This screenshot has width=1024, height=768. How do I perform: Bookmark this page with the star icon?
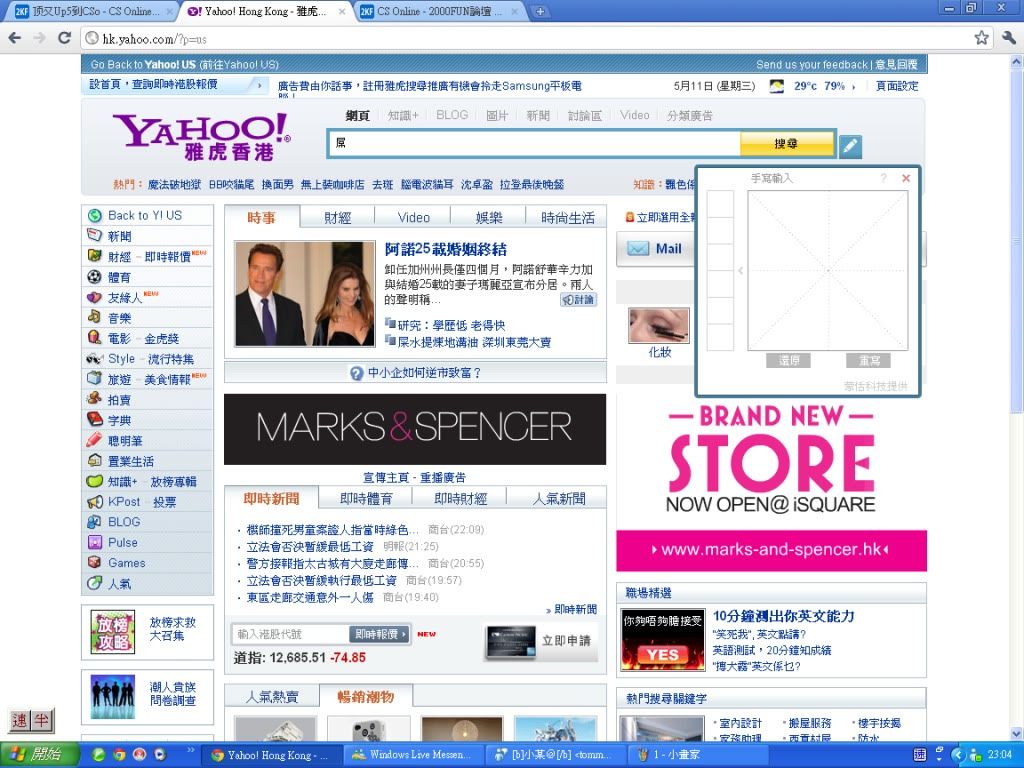pyautogui.click(x=981, y=38)
